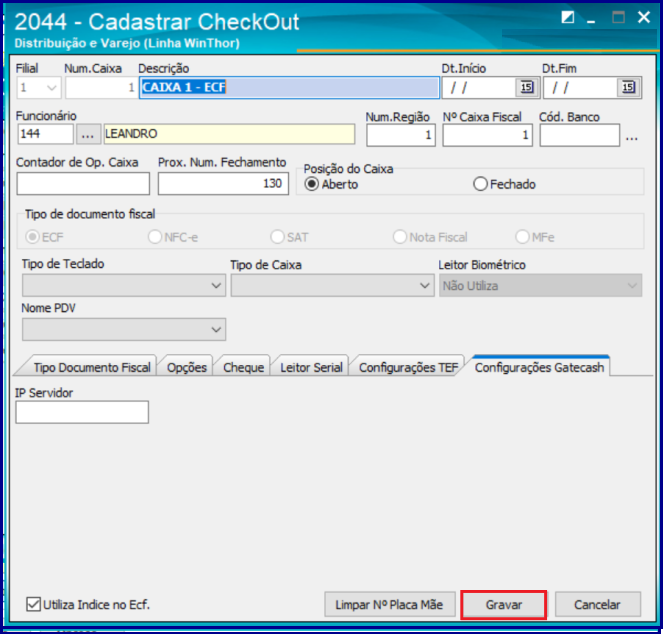Open the Dt.Fim calendar picker
Viewport: 663px width, 634px height.
tap(627, 88)
